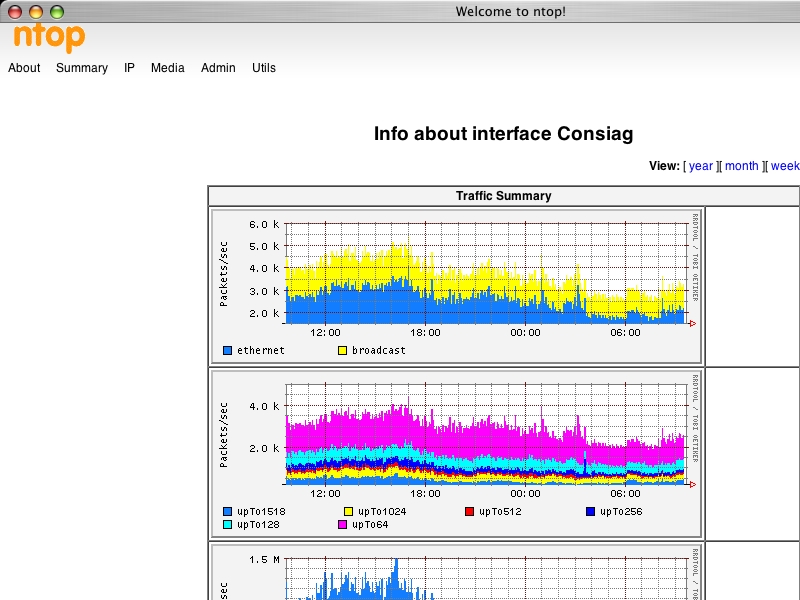Open the Admin menu
Image resolution: width=800 pixels, height=600 pixels.
[x=218, y=68]
